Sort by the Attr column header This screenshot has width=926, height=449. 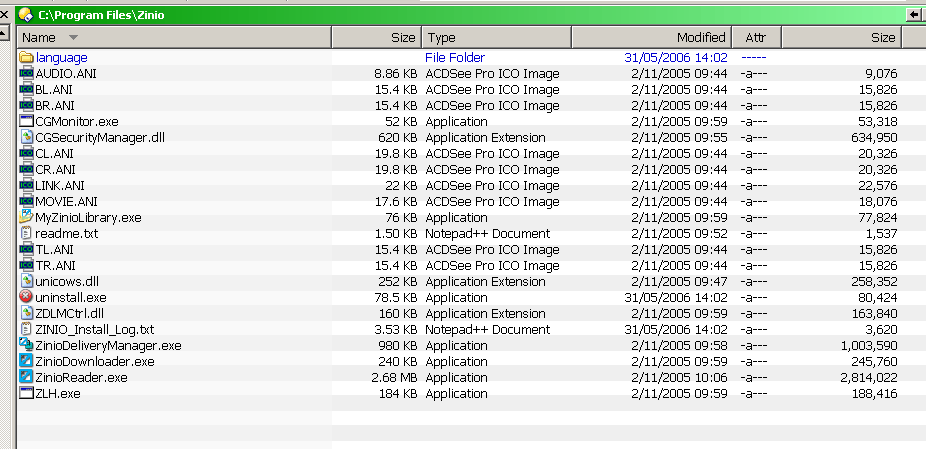[757, 37]
